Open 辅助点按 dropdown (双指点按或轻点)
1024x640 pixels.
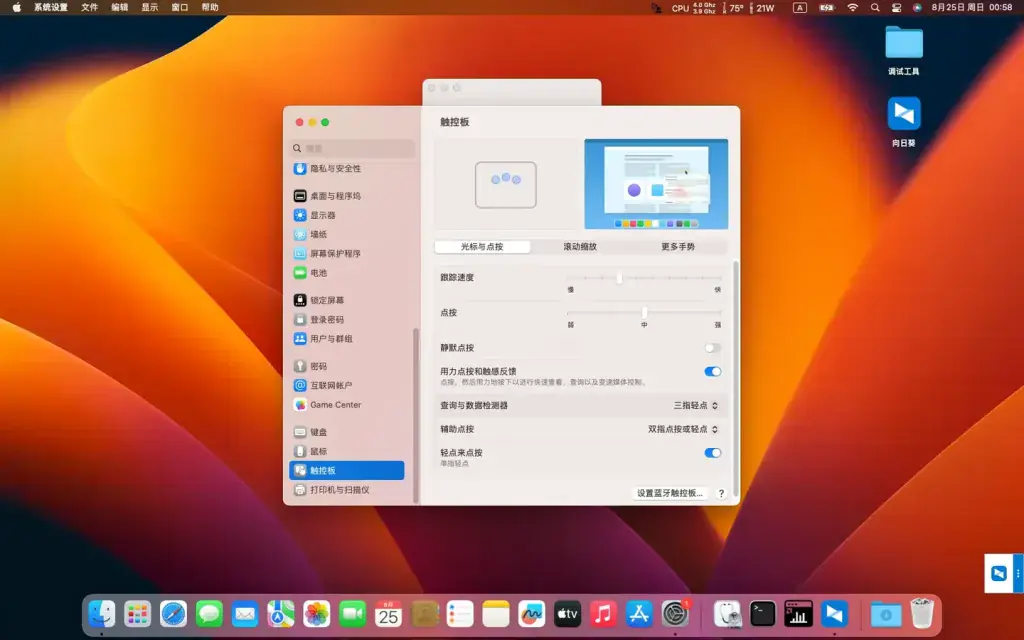[683, 429]
